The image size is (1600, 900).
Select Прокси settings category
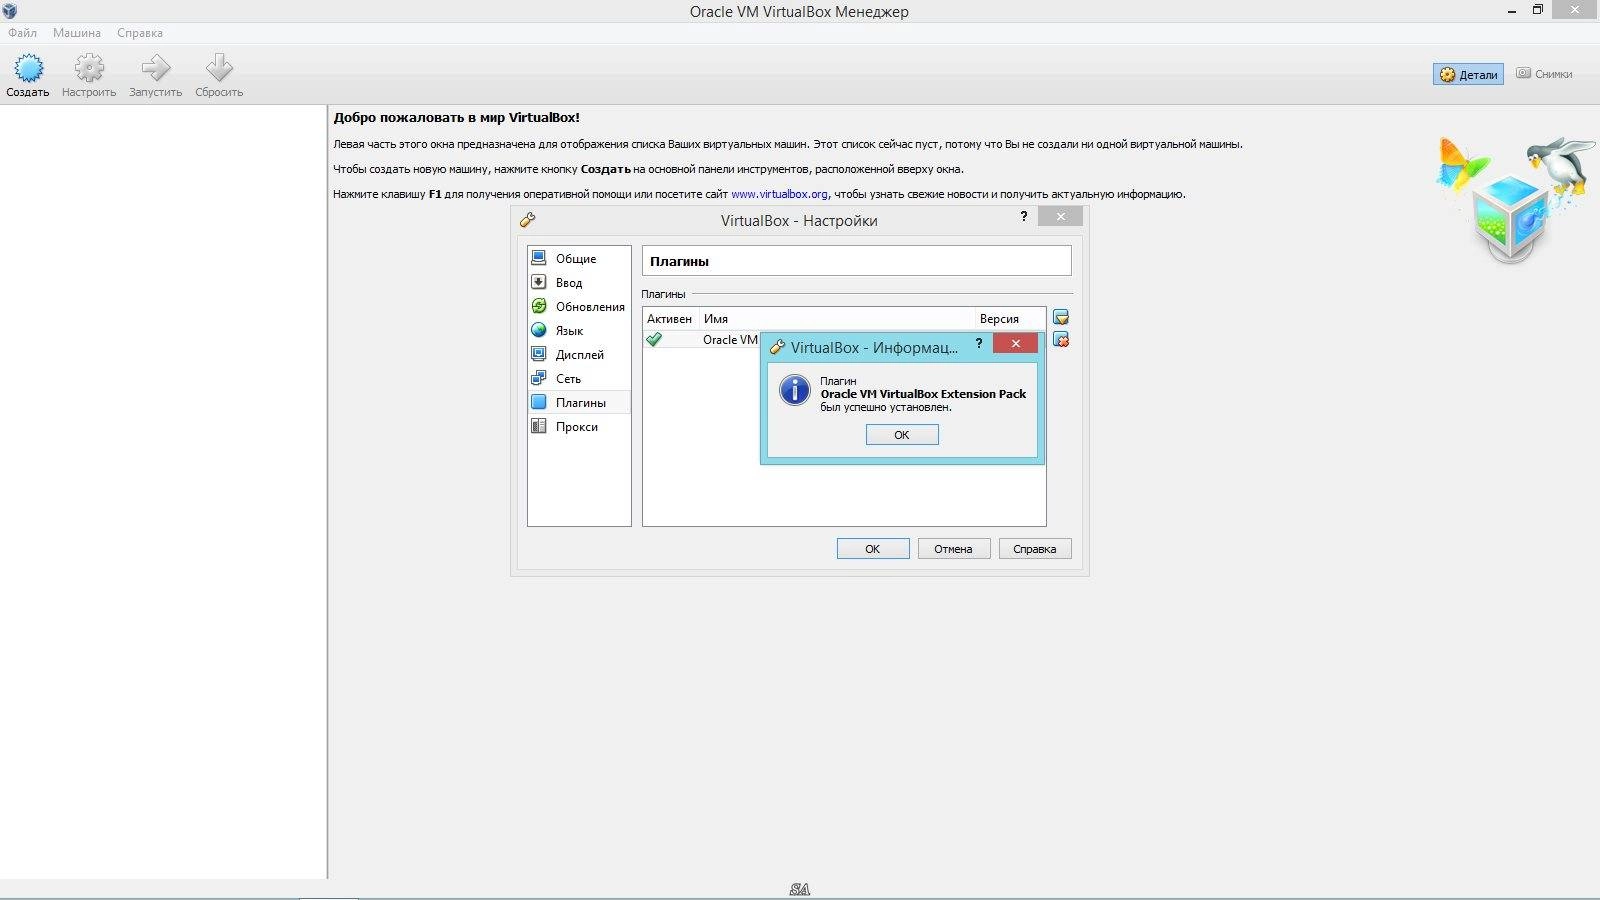(579, 426)
